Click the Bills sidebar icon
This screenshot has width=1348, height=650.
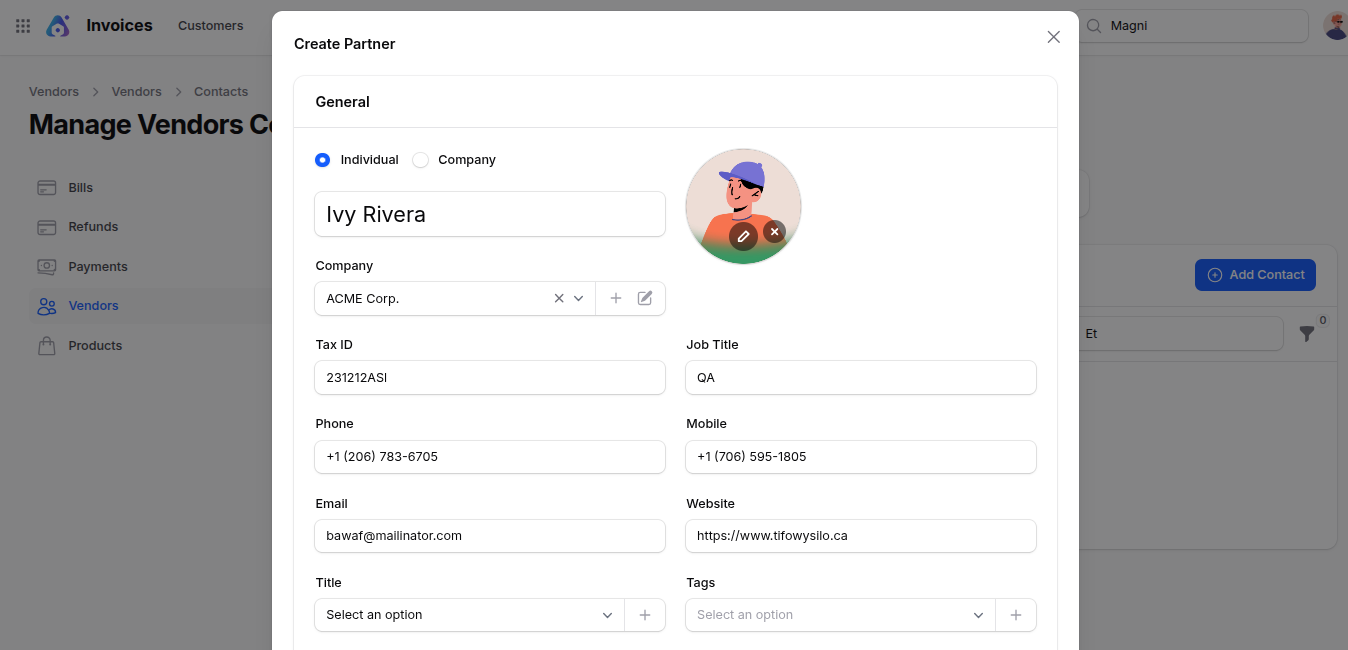[46, 187]
